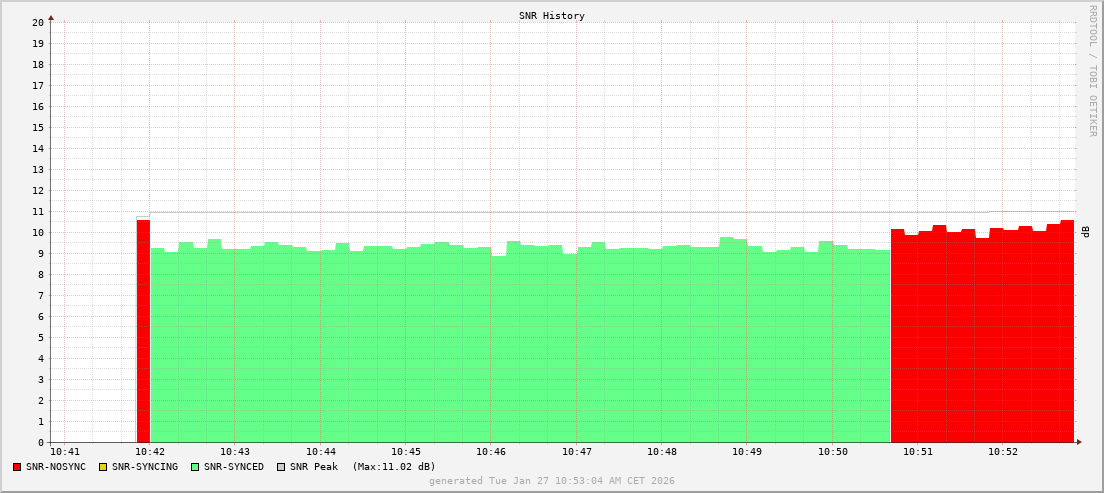The height and width of the screenshot is (493, 1104).
Task: Click the red arrow at x-axis end
Action: point(1079,441)
